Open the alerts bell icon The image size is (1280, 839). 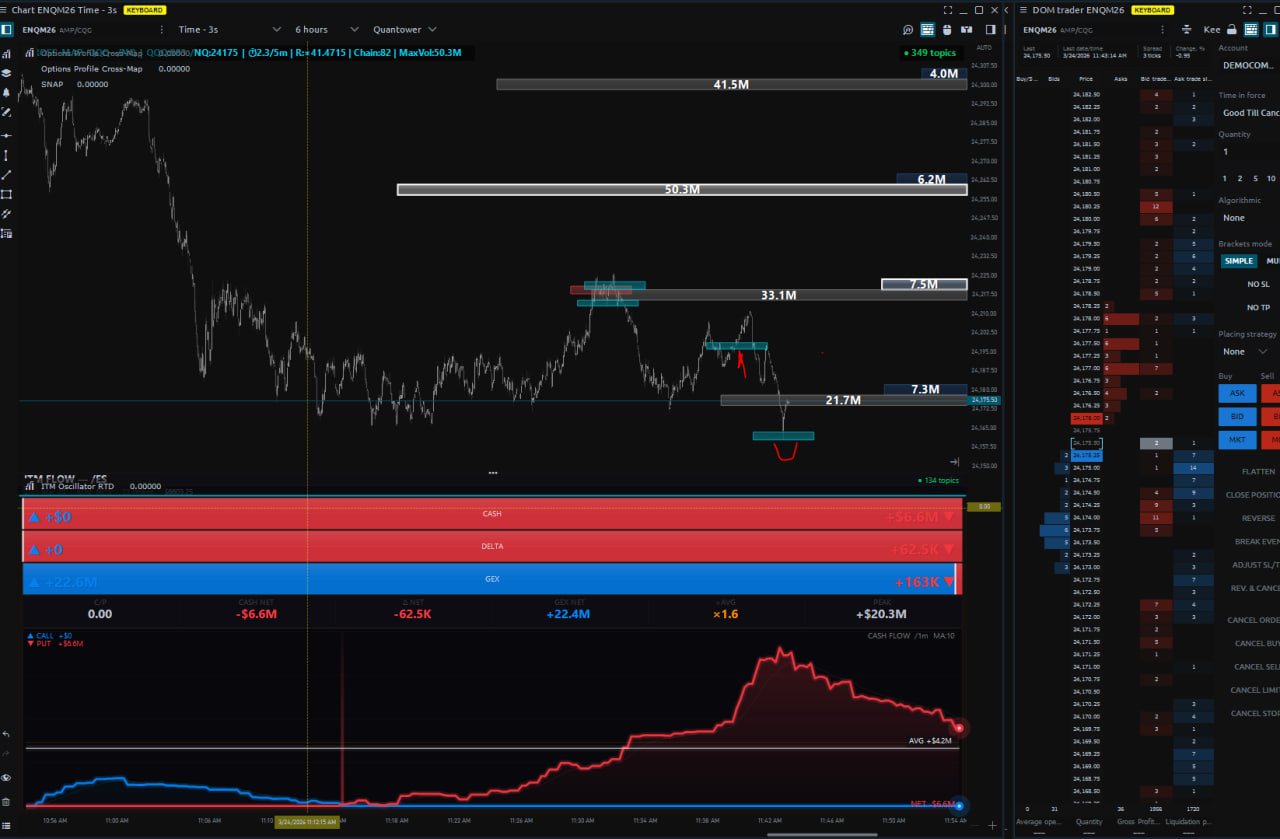pyautogui.click(x=7, y=92)
